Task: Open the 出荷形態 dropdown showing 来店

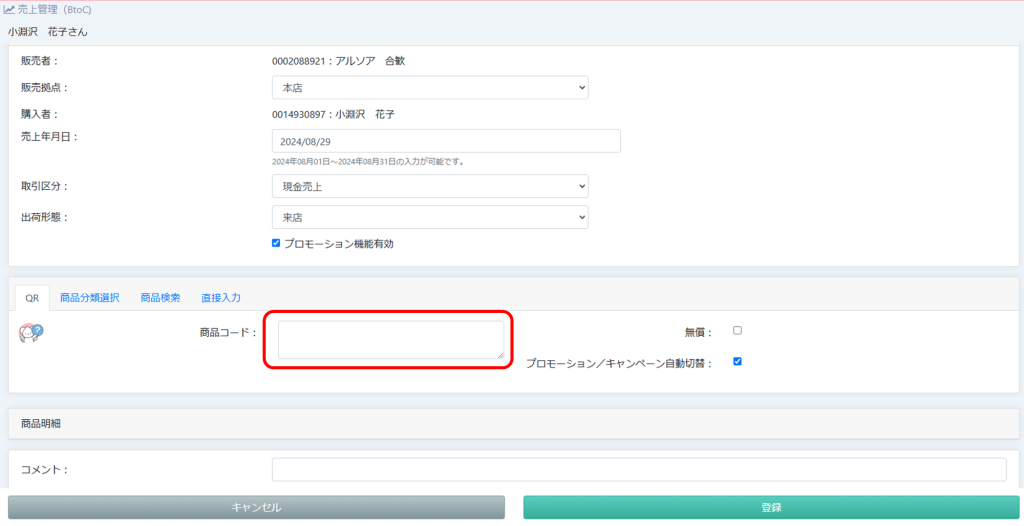Action: click(x=430, y=217)
